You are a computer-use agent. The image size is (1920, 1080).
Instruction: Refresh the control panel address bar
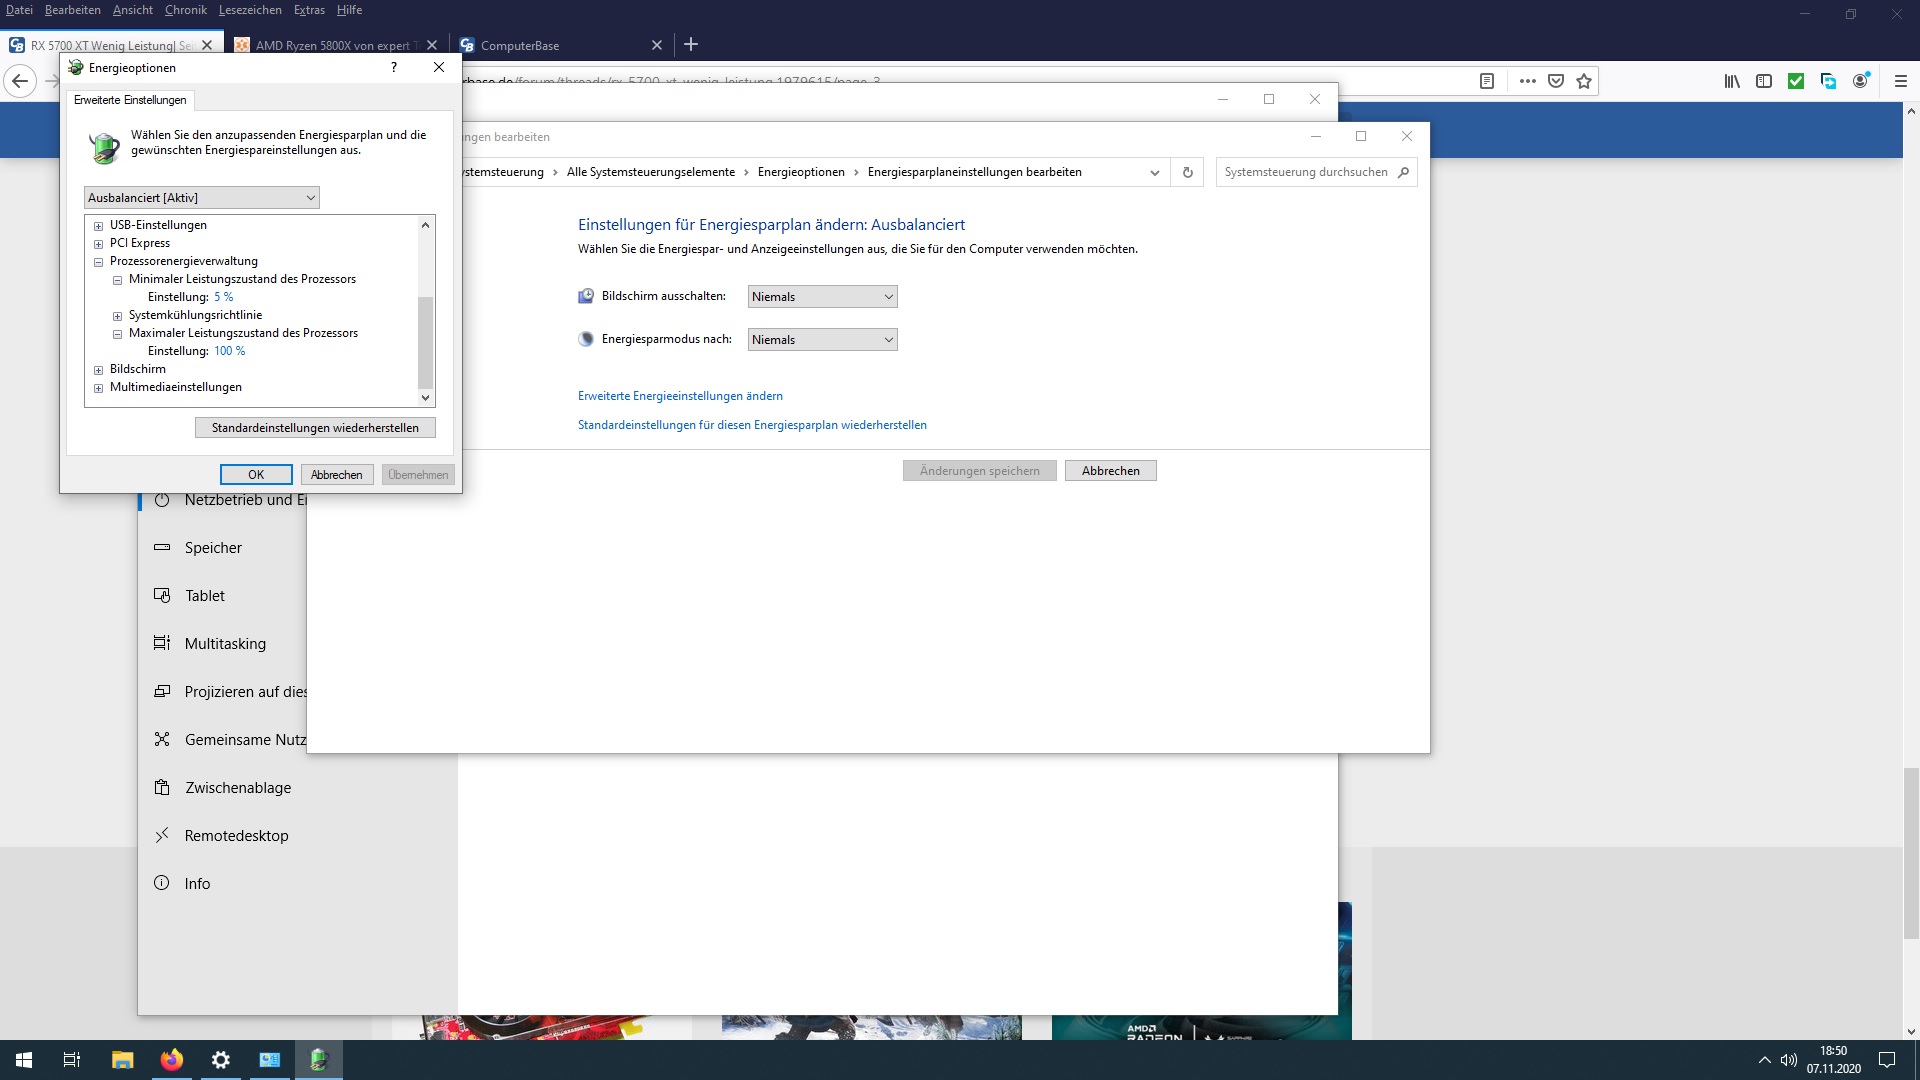1188,172
